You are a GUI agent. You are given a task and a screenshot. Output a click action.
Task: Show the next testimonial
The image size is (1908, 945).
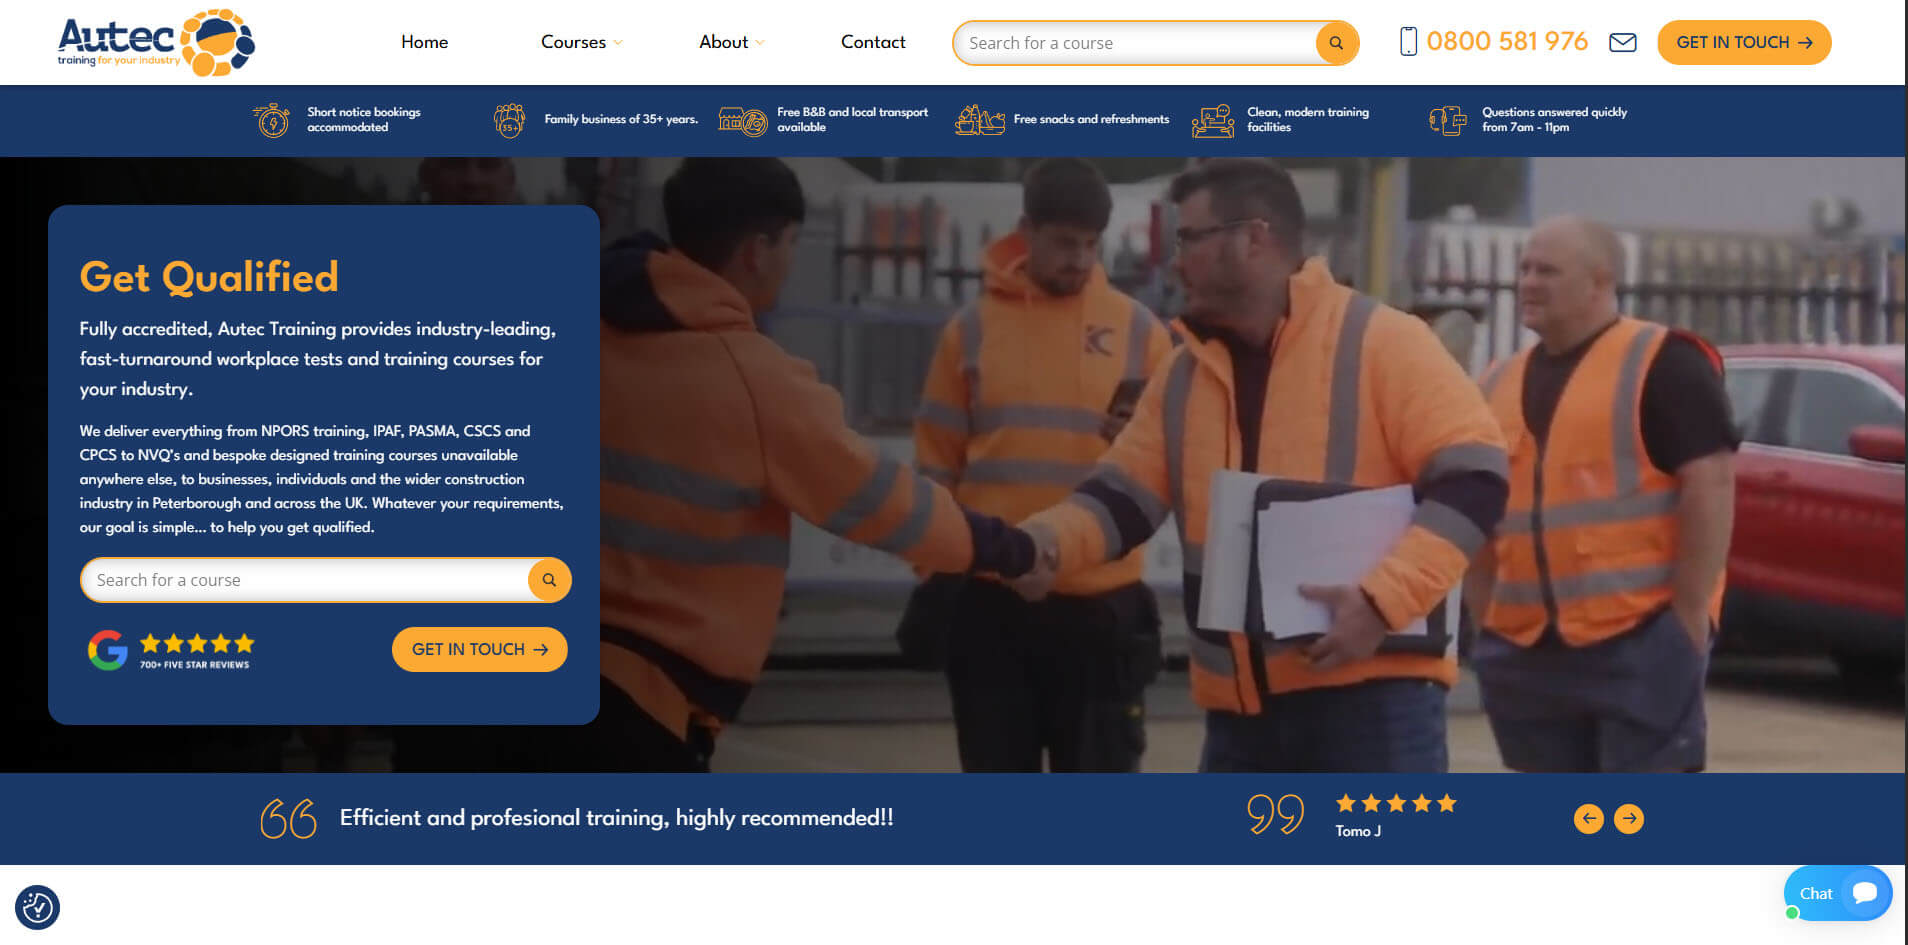coord(1628,819)
